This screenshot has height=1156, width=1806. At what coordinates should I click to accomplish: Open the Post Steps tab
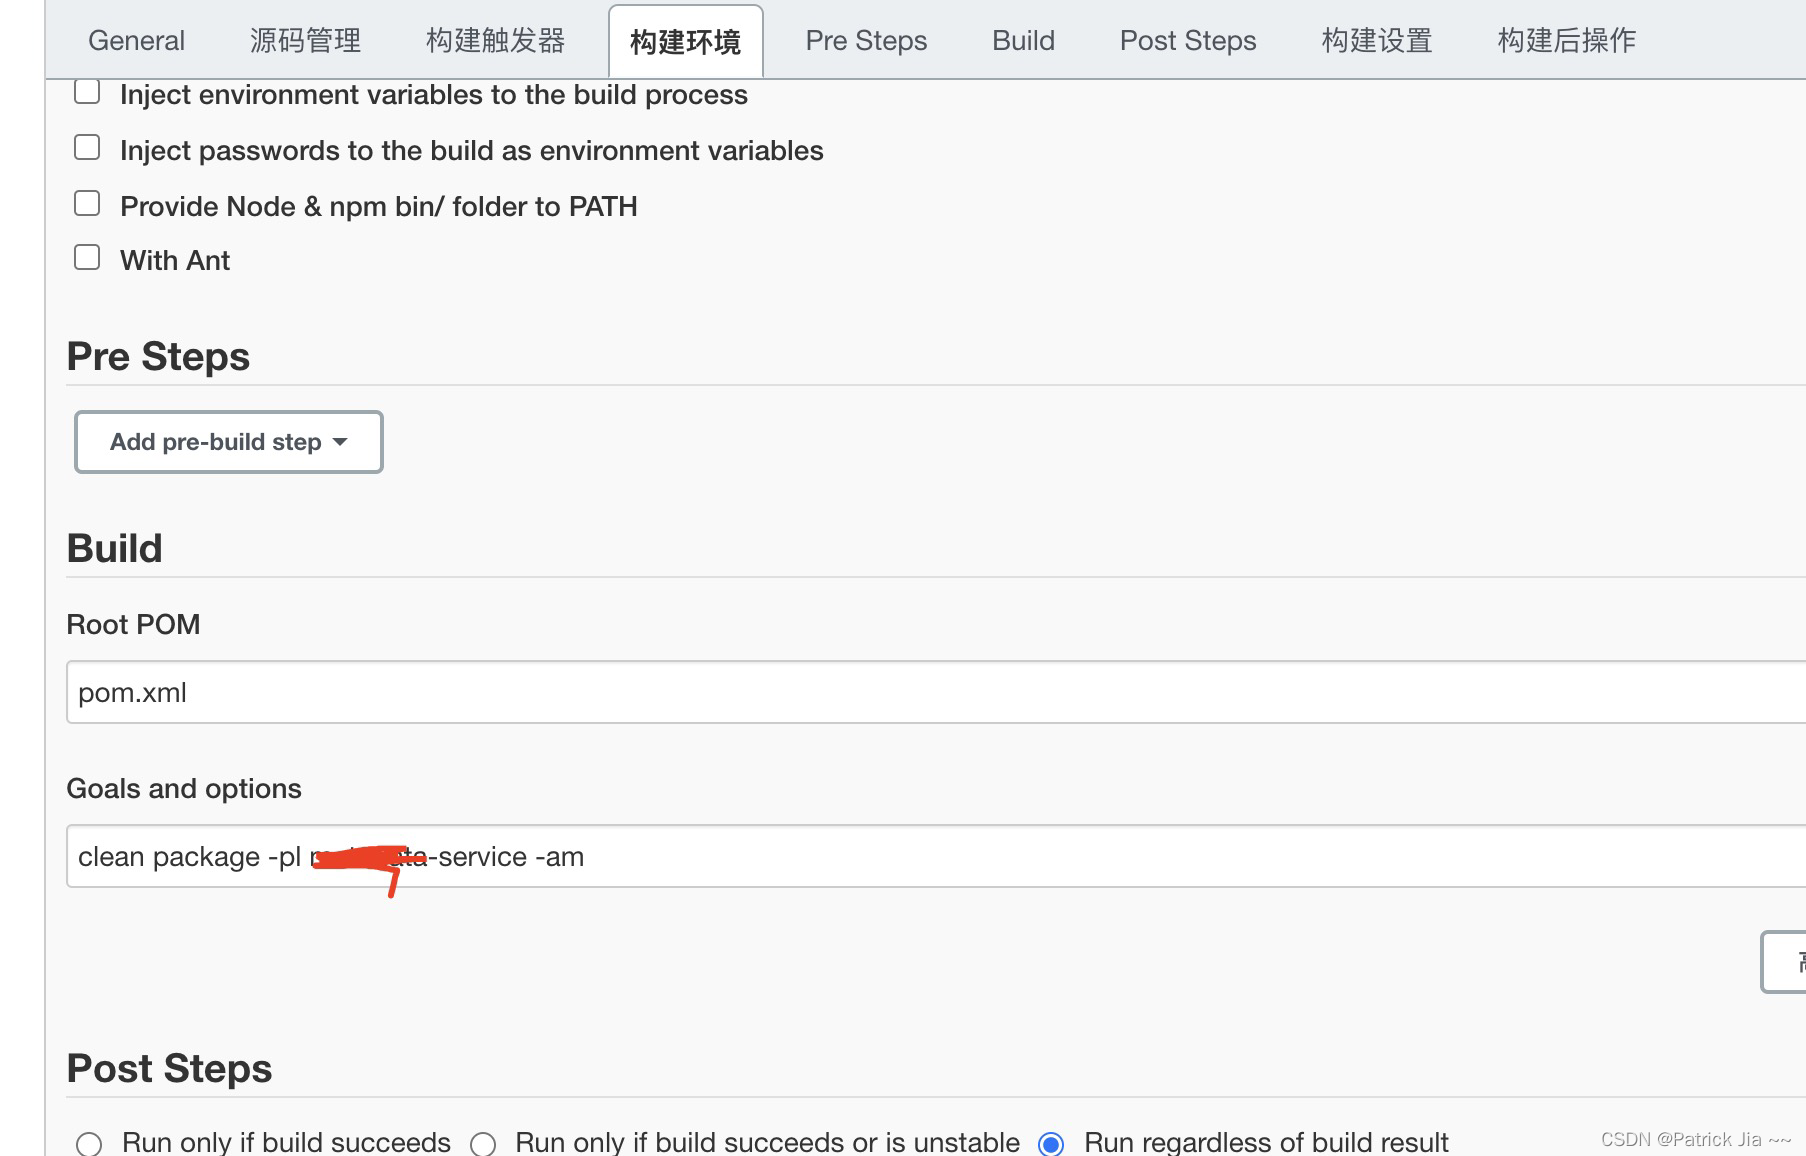pyautogui.click(x=1187, y=40)
